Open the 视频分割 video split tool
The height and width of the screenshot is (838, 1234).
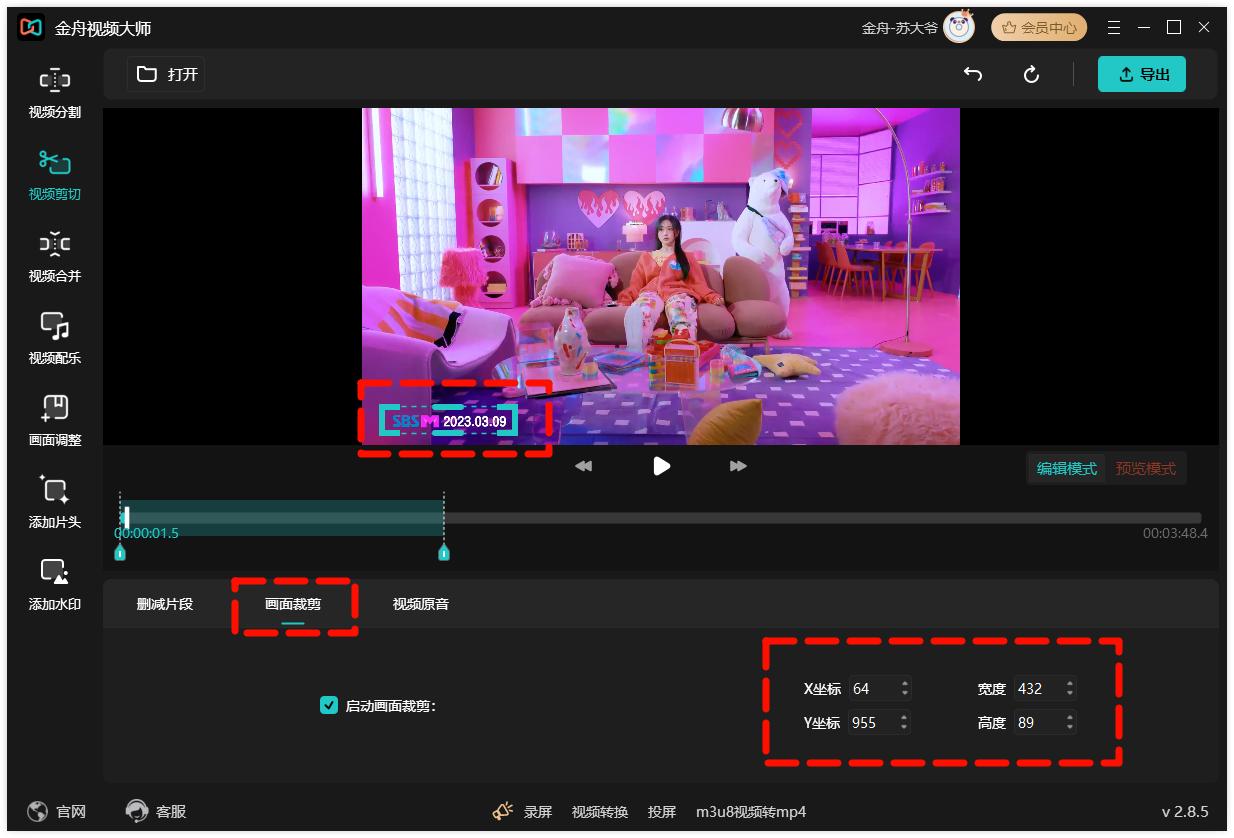[55, 92]
